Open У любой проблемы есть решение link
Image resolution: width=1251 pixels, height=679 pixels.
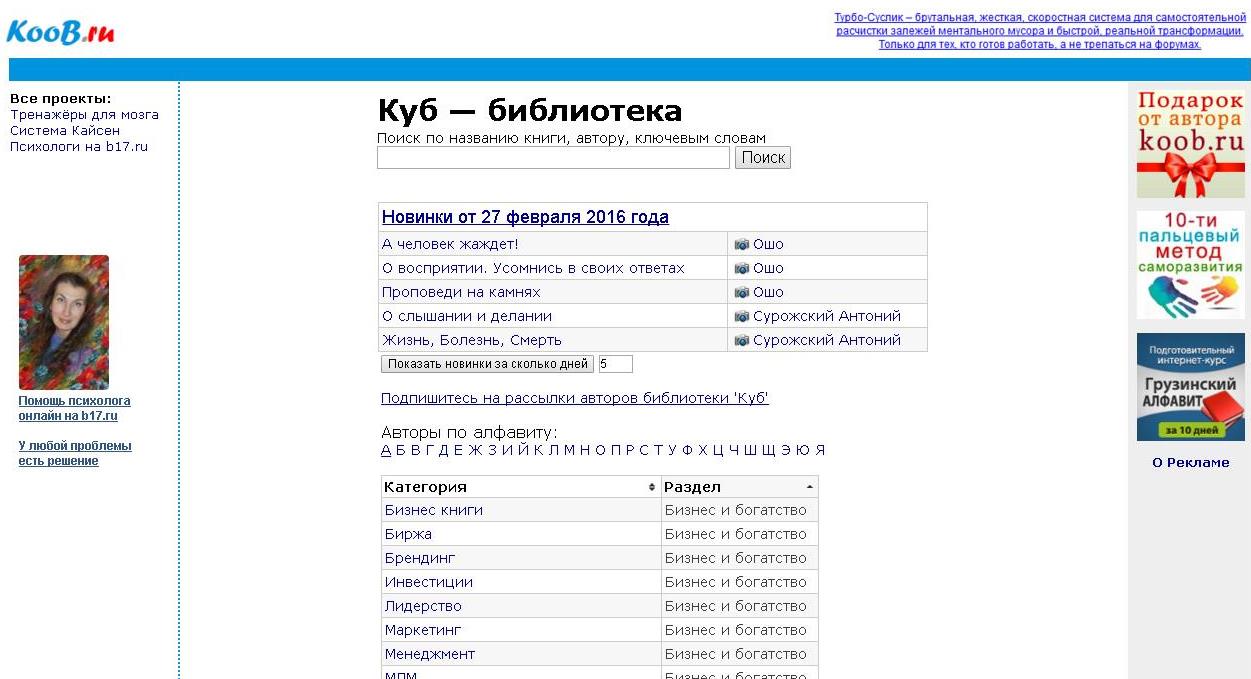75,453
